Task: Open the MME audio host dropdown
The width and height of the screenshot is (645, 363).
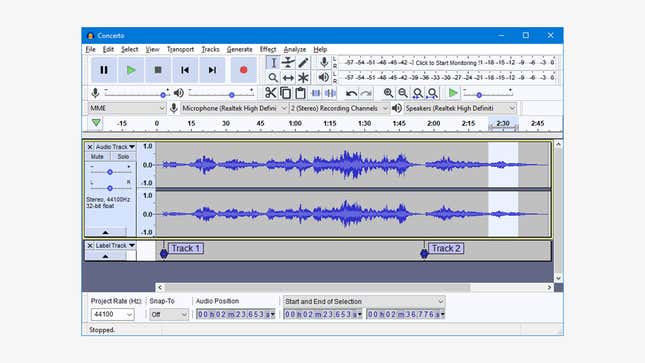Action: 127,108
